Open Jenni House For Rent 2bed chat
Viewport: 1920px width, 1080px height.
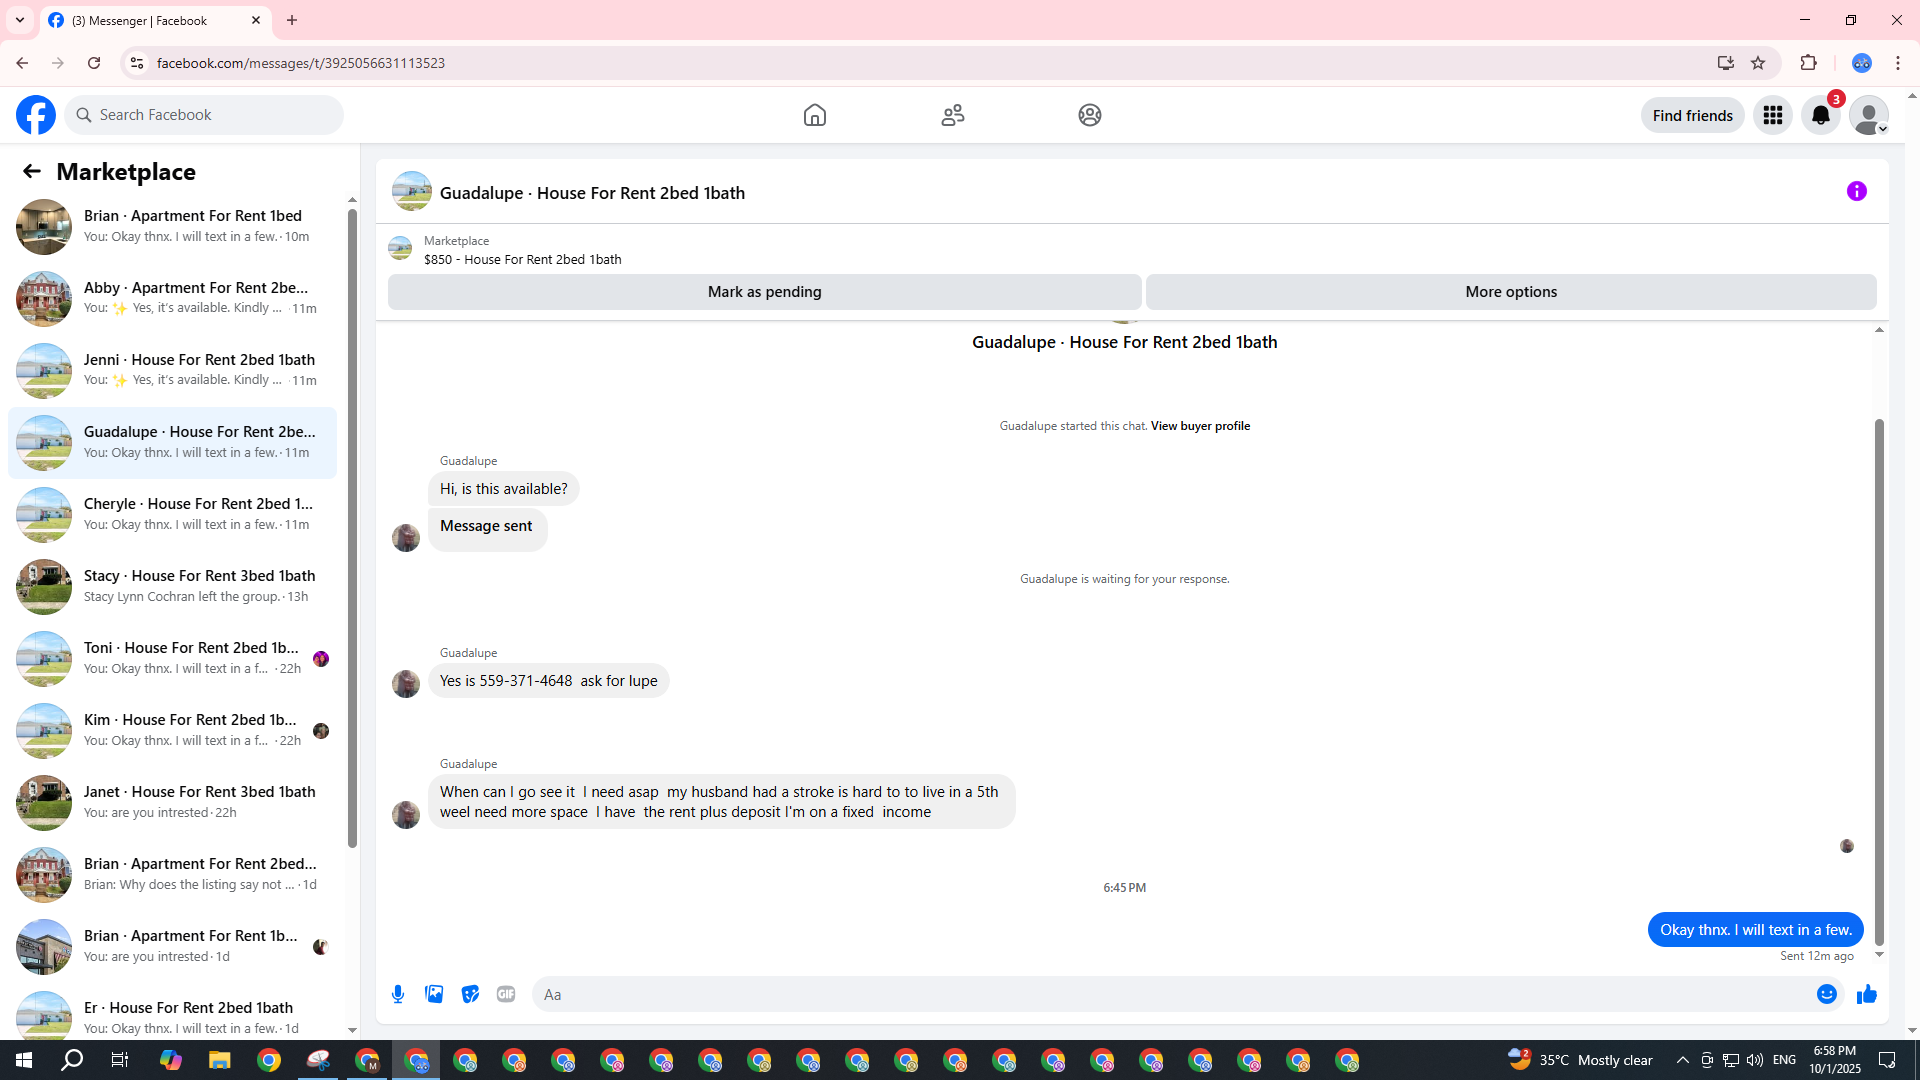click(173, 370)
